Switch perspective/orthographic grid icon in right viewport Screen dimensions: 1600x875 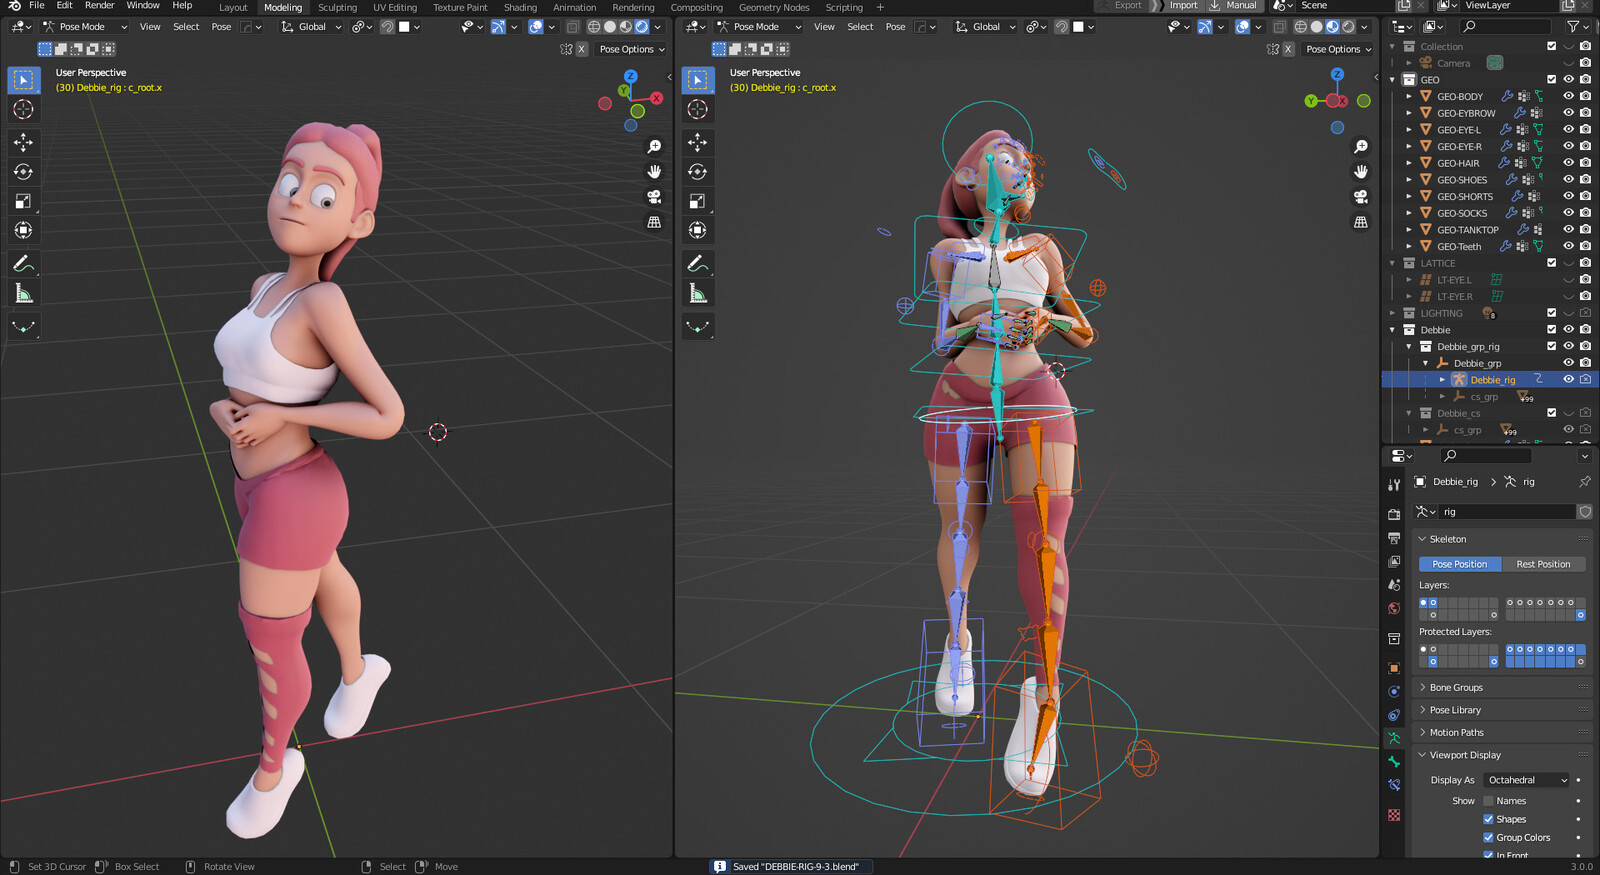tap(1361, 222)
